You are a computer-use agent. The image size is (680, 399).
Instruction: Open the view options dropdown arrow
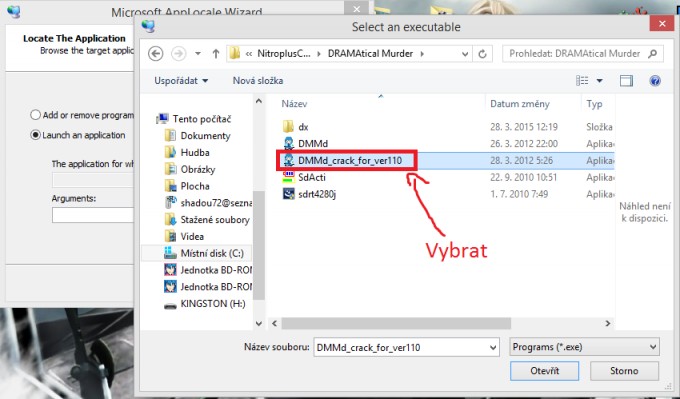coord(599,81)
